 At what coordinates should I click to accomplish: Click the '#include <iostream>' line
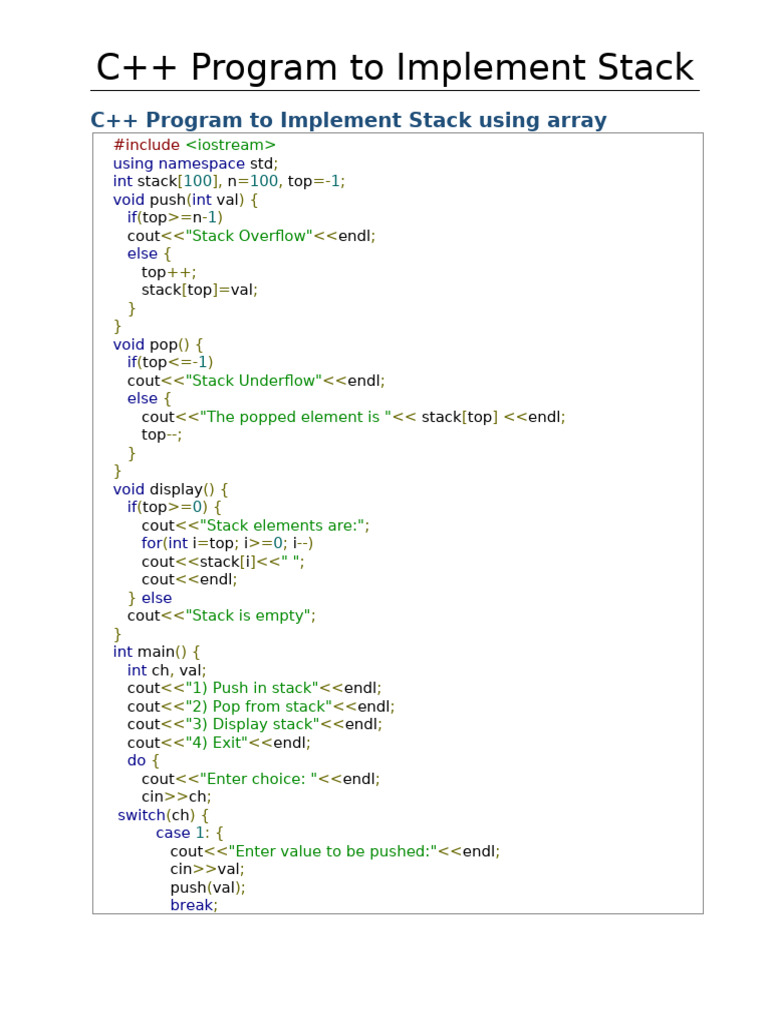coord(195,145)
